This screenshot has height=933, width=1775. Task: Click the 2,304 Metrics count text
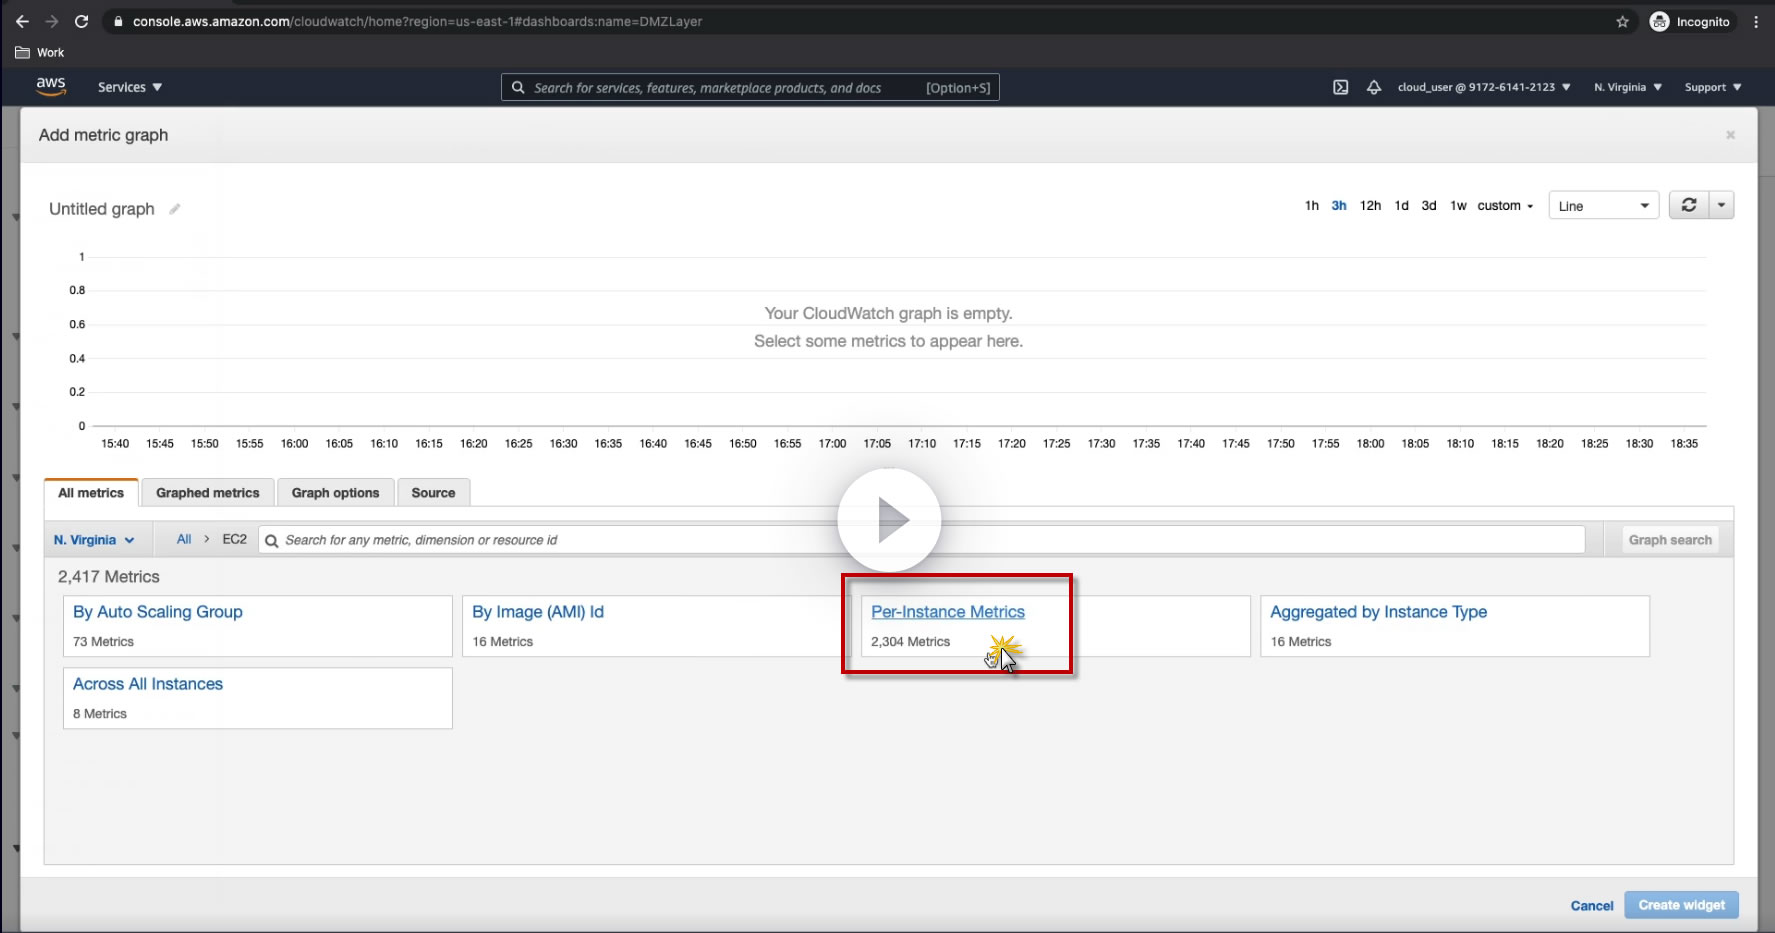pyautogui.click(x=911, y=642)
